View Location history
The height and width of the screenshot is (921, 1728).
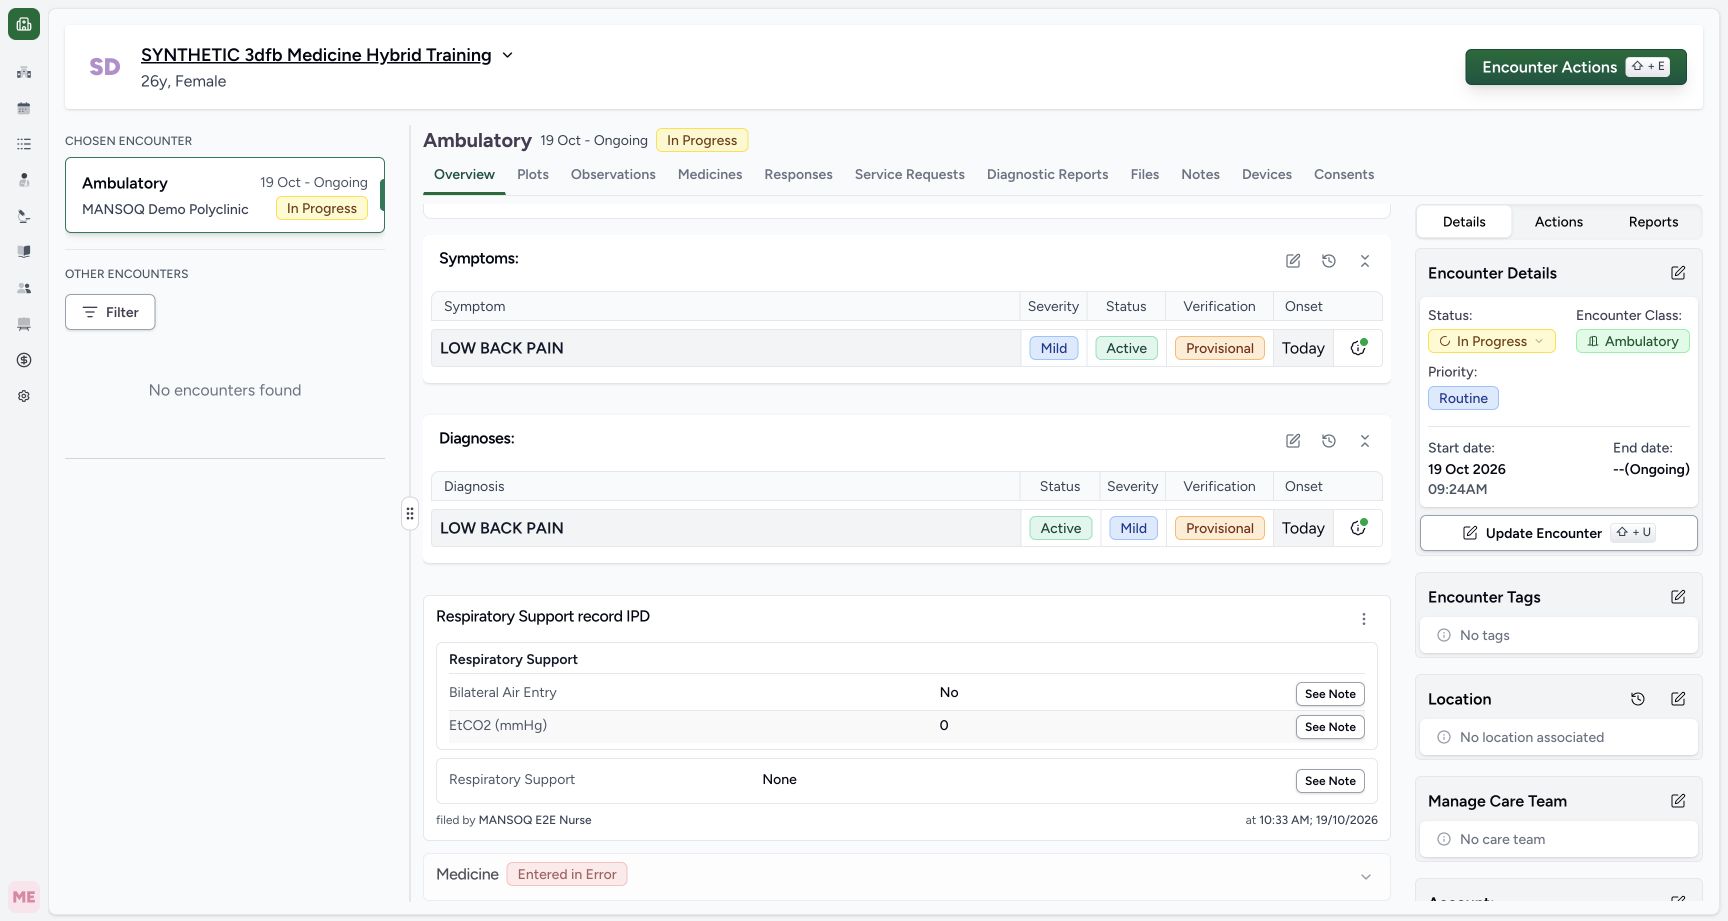pos(1638,699)
